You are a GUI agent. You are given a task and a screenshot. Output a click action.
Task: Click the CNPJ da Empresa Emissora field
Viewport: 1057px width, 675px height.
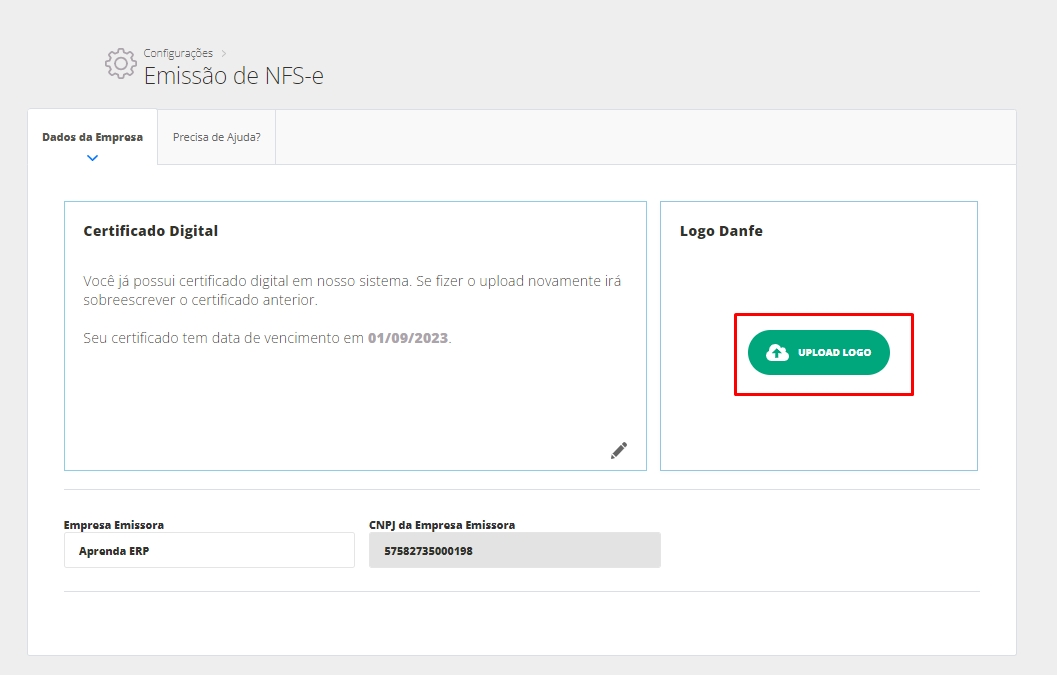click(514, 550)
